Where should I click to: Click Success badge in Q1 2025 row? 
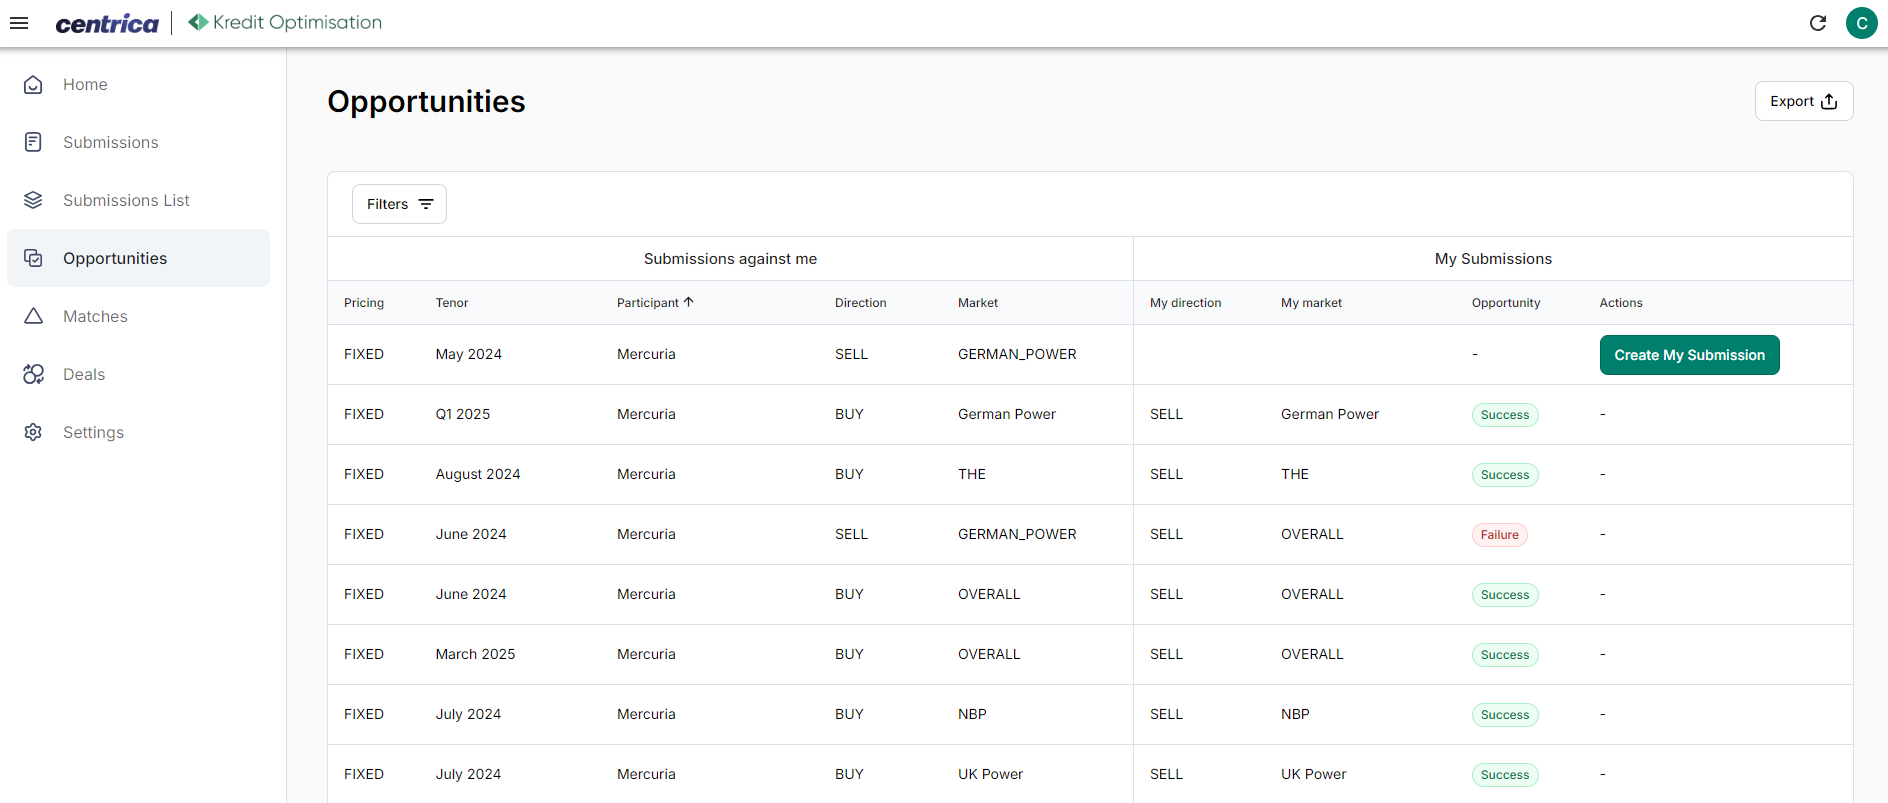point(1505,415)
